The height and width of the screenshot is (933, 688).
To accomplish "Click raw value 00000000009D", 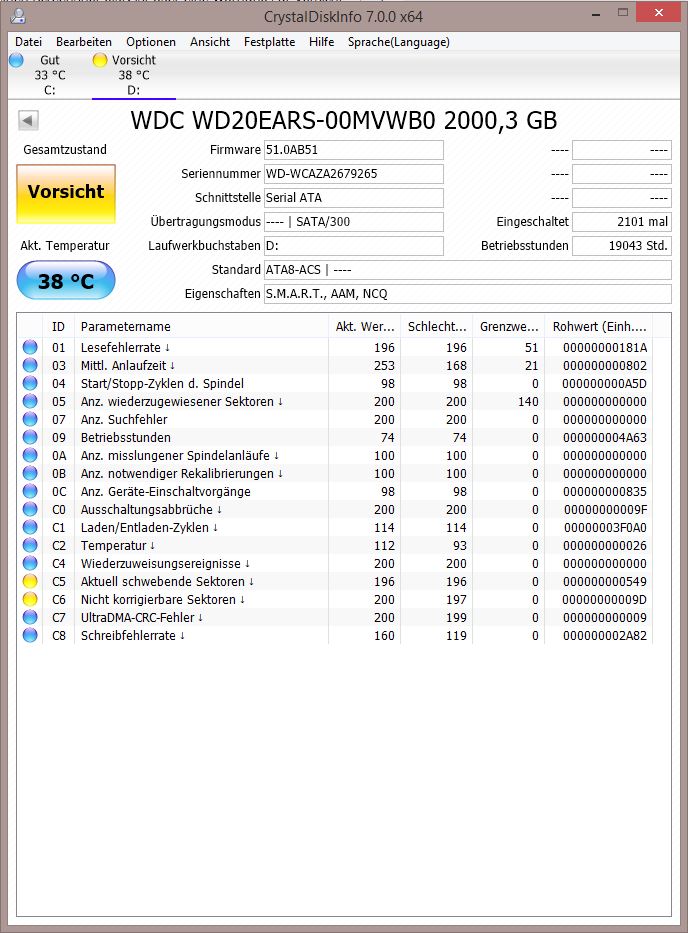I will click(605, 600).
